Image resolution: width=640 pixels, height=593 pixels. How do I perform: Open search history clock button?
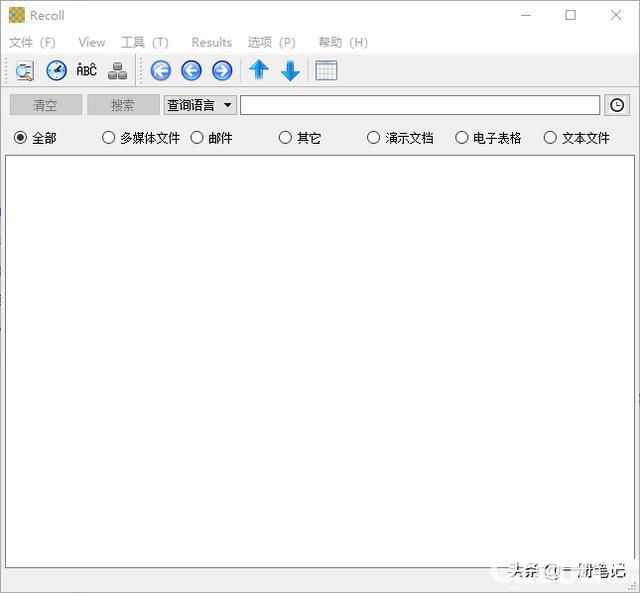pos(617,105)
